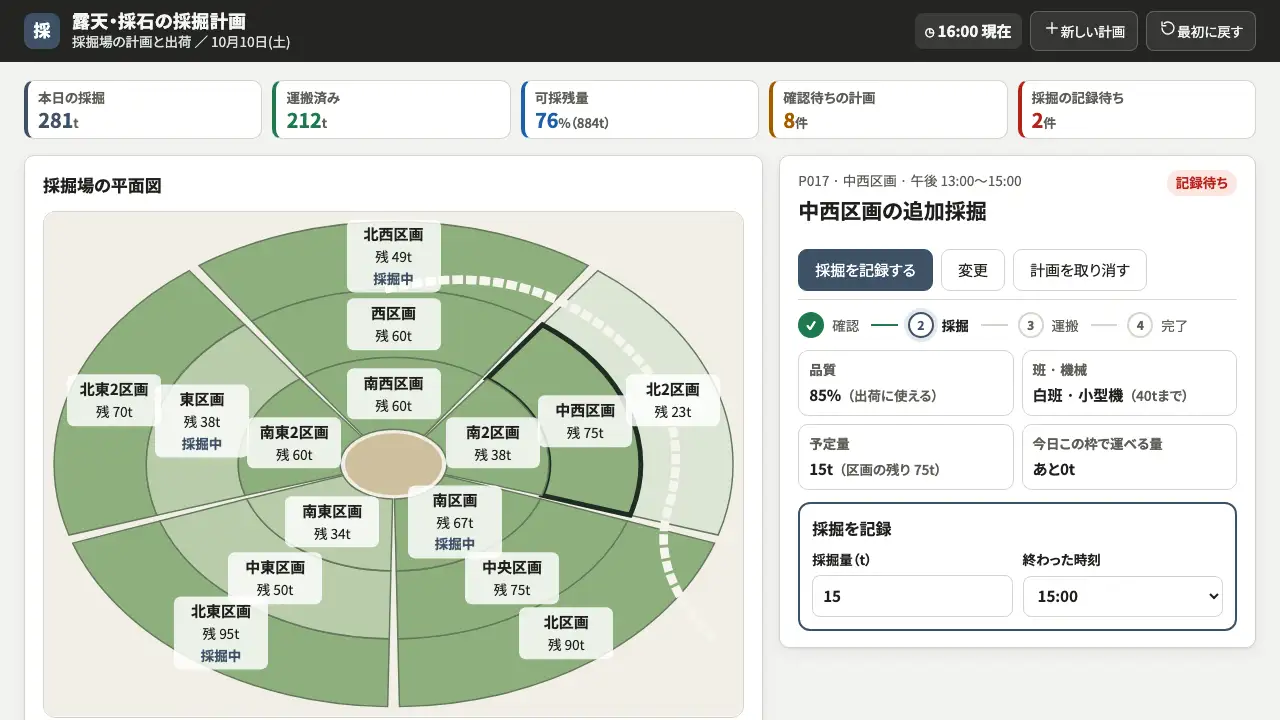The width and height of the screenshot is (1280, 720).
Task: Reset with the 最初に戻す button
Action: pos(1201,31)
